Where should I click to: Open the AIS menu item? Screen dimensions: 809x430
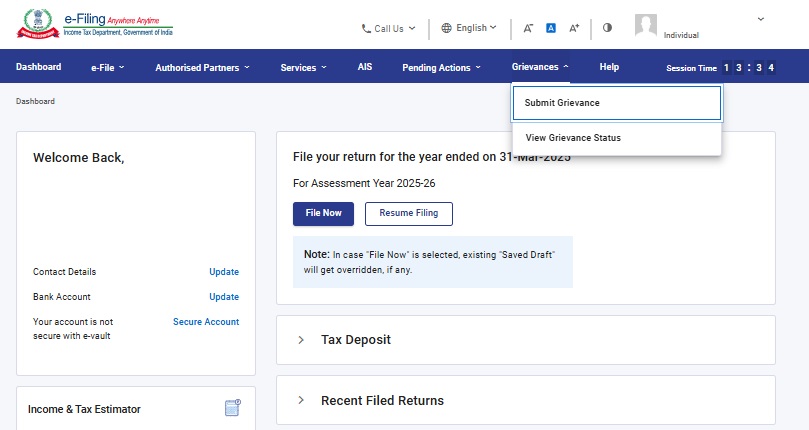pyautogui.click(x=365, y=67)
